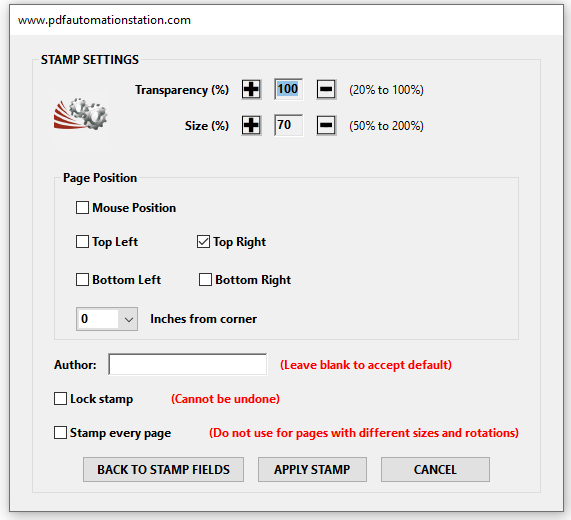Click the '(50% to 200%)' range text

[x=386, y=126]
